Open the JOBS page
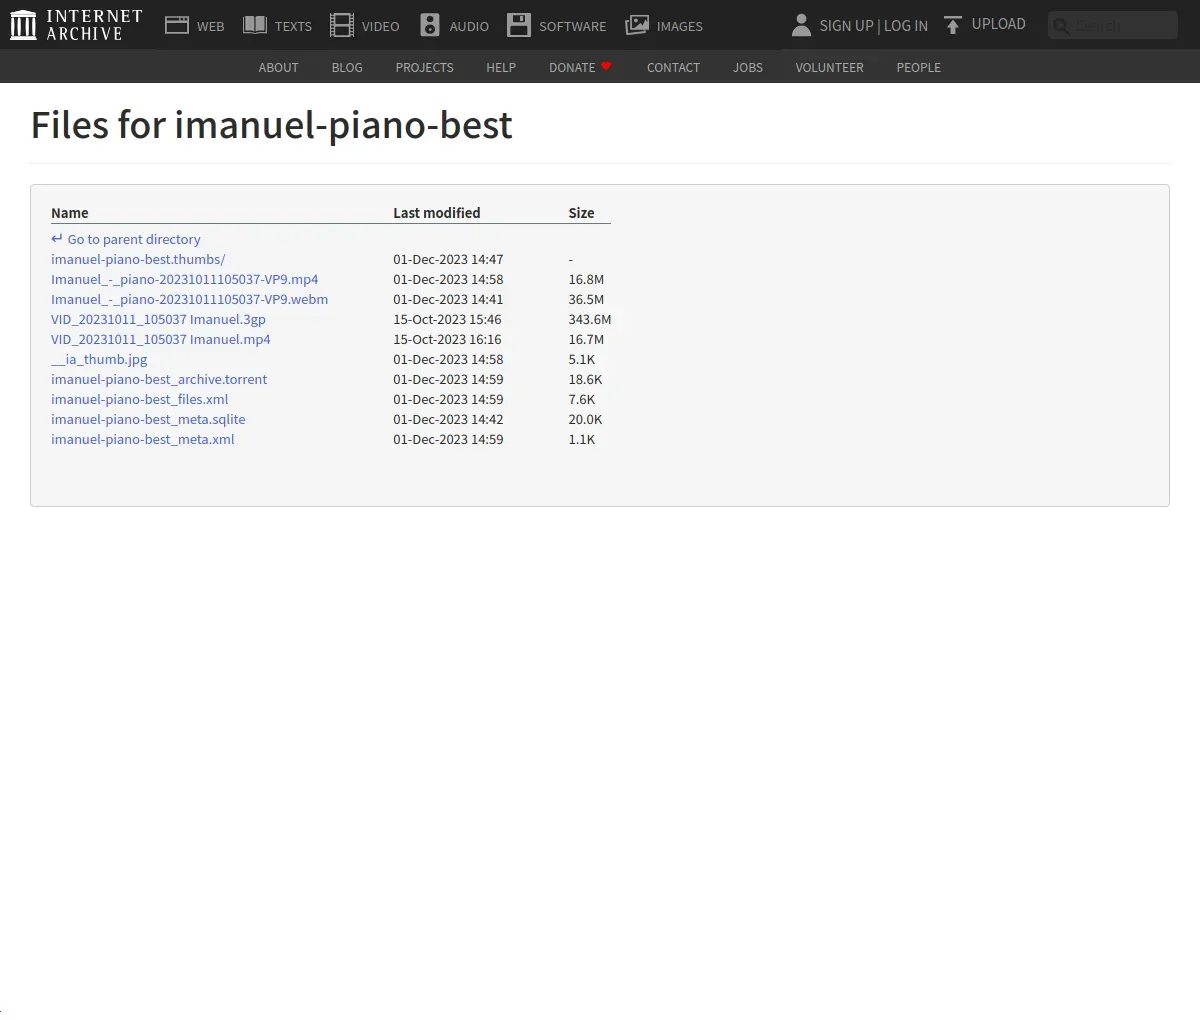The image size is (1200, 1020). [x=748, y=67]
